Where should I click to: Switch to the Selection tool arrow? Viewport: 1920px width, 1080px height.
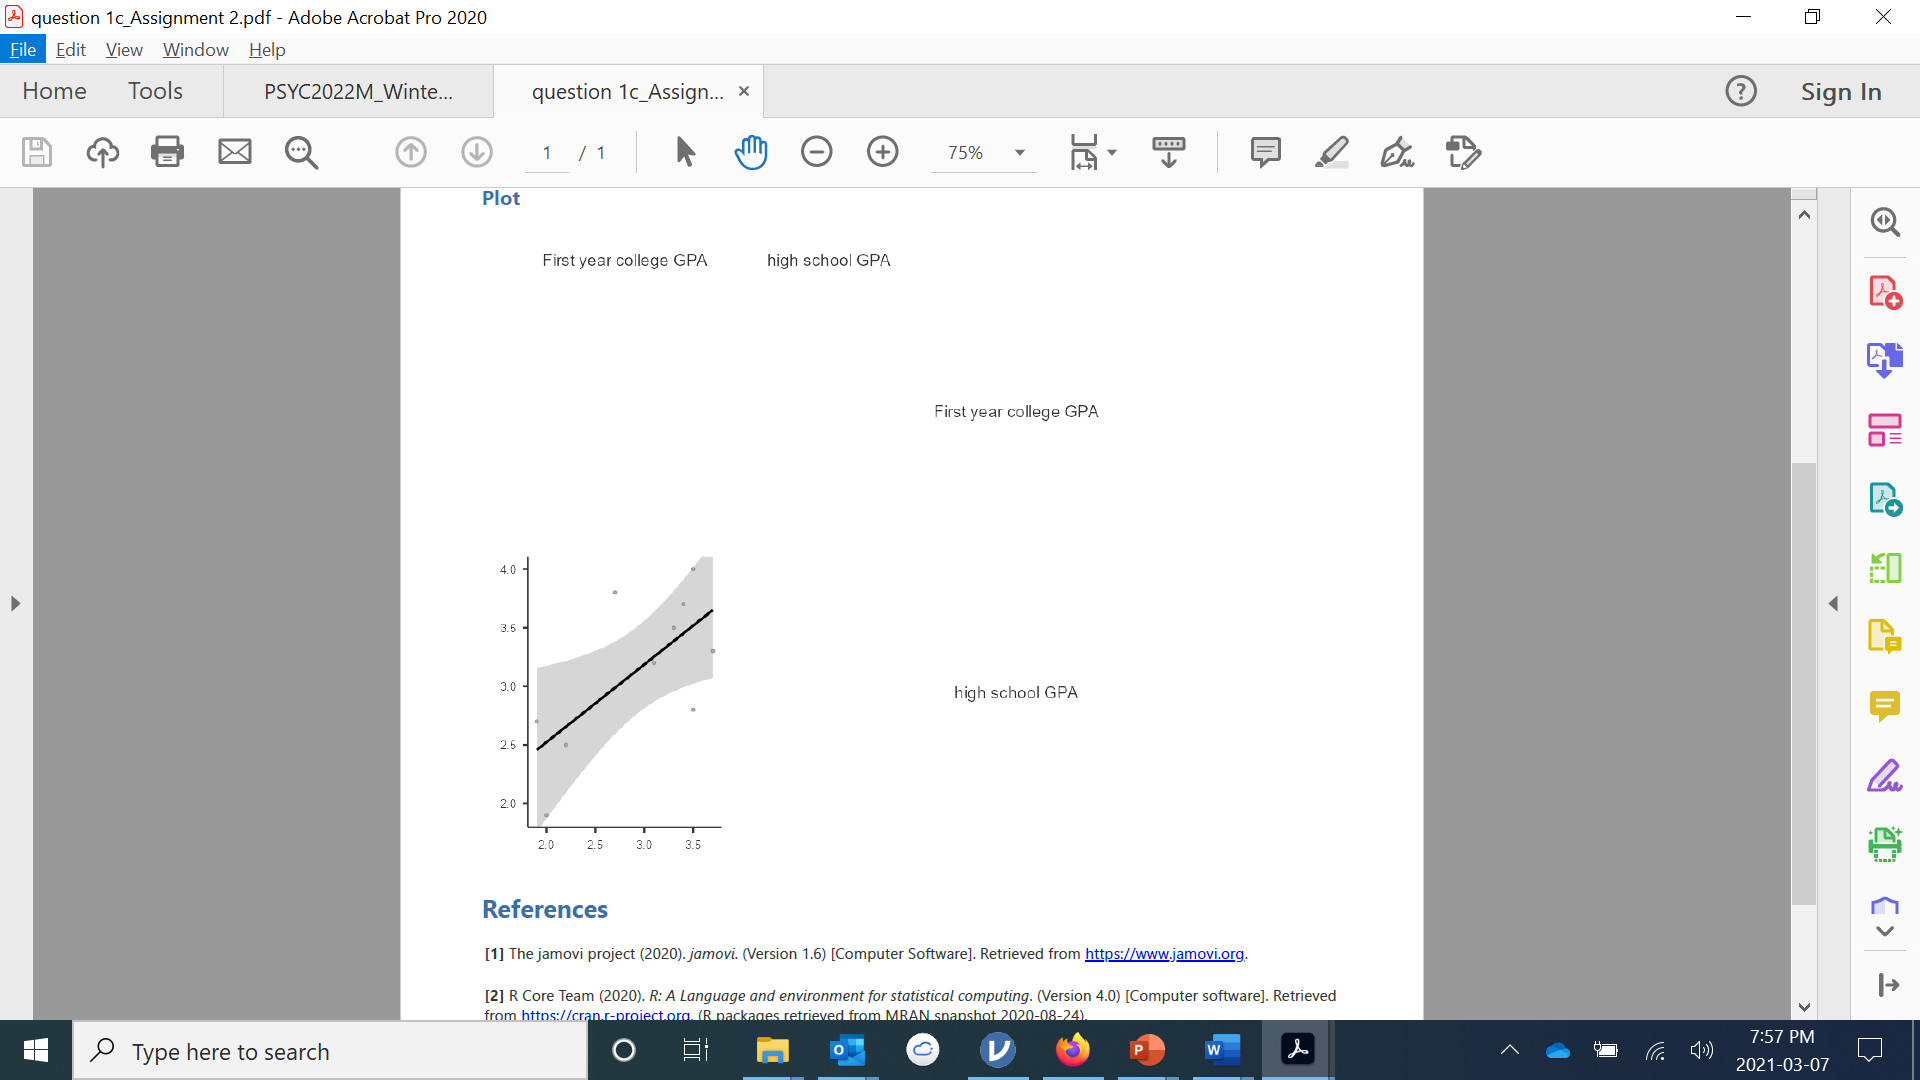(685, 152)
